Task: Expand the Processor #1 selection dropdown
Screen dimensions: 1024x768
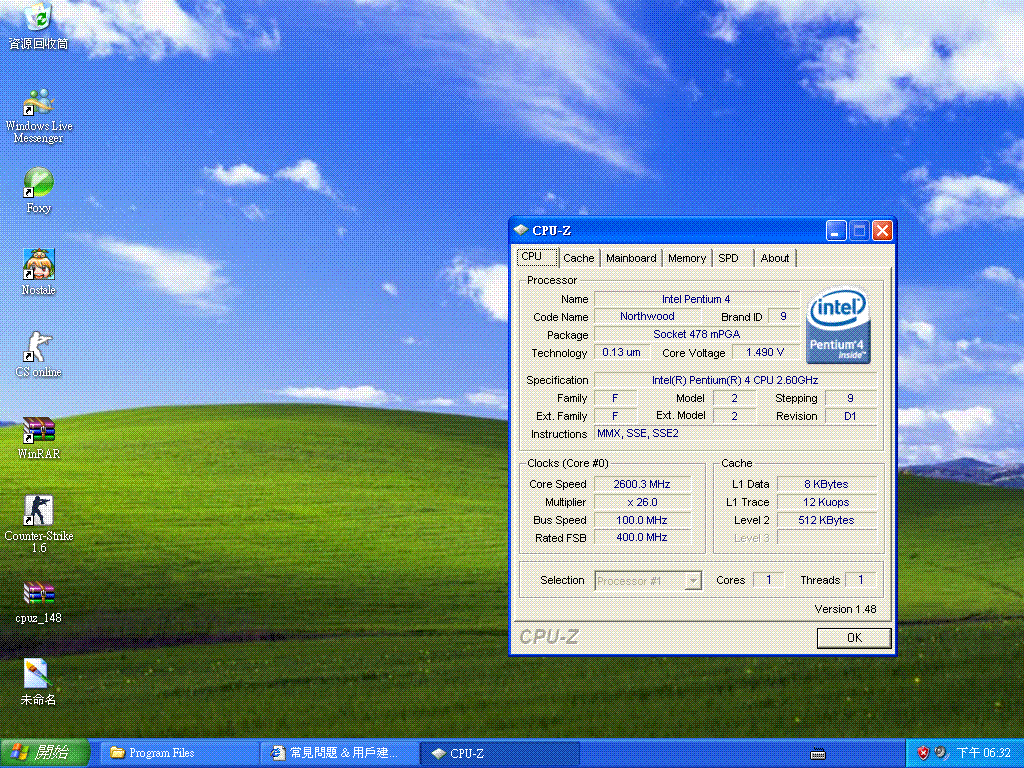Action: (693, 581)
